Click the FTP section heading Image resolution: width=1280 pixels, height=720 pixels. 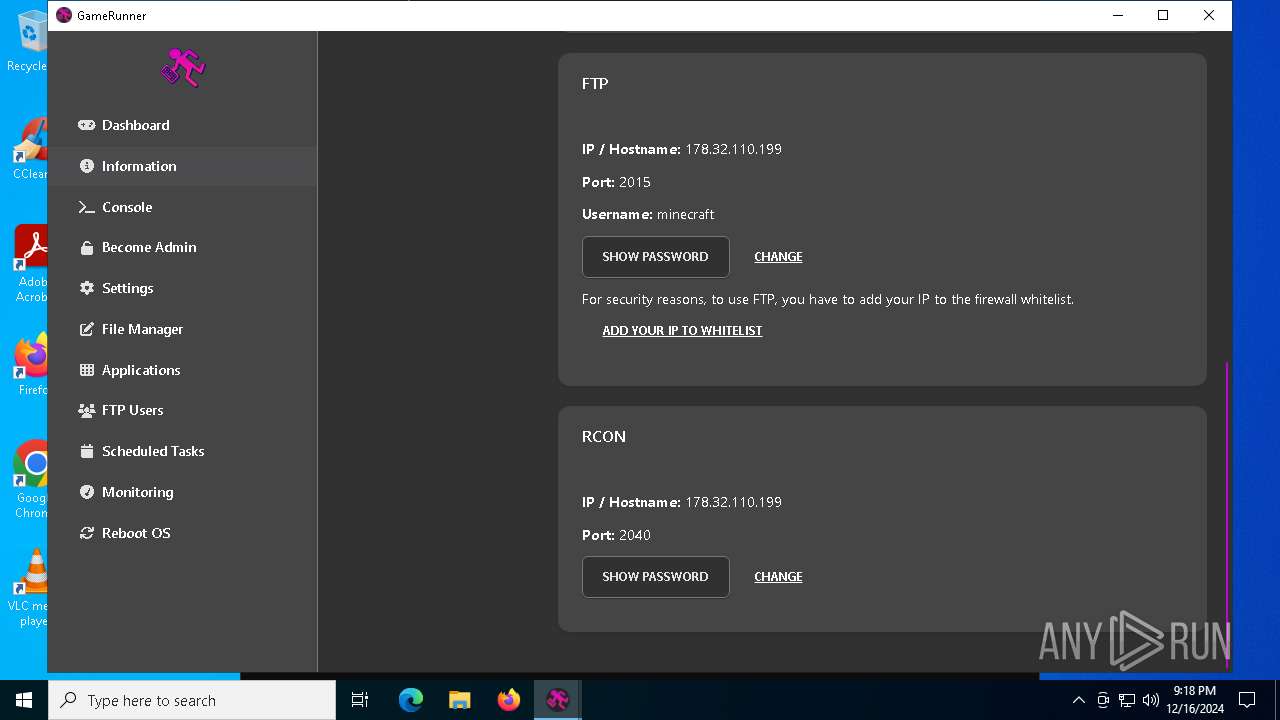coord(595,84)
